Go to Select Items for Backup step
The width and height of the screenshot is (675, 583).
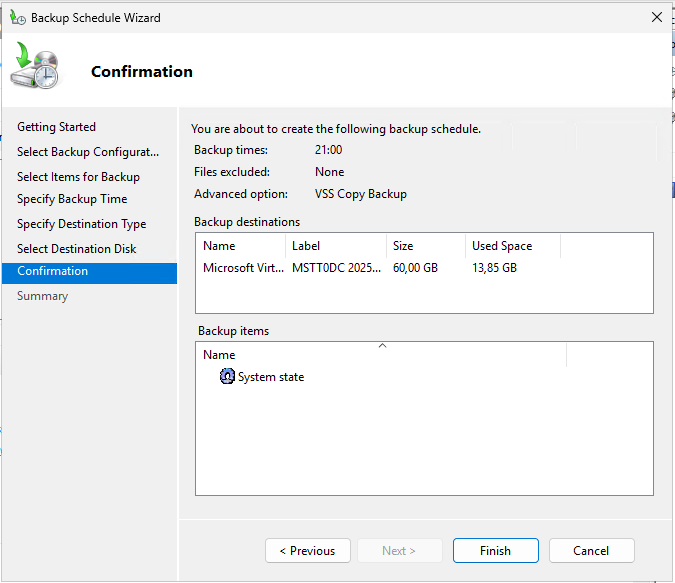78,177
